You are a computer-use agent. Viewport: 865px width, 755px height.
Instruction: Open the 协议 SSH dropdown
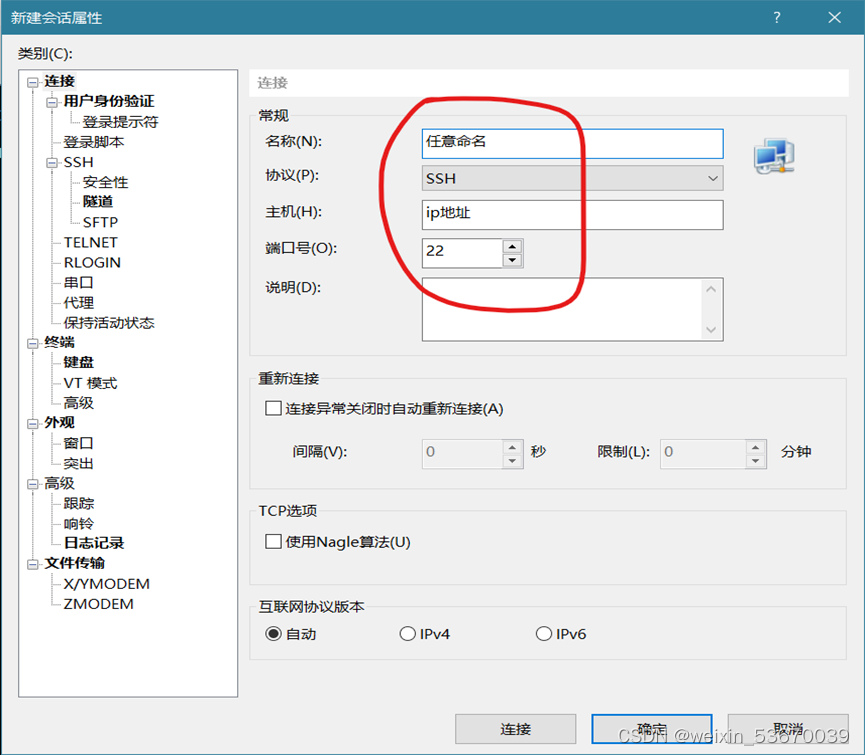coord(573,178)
